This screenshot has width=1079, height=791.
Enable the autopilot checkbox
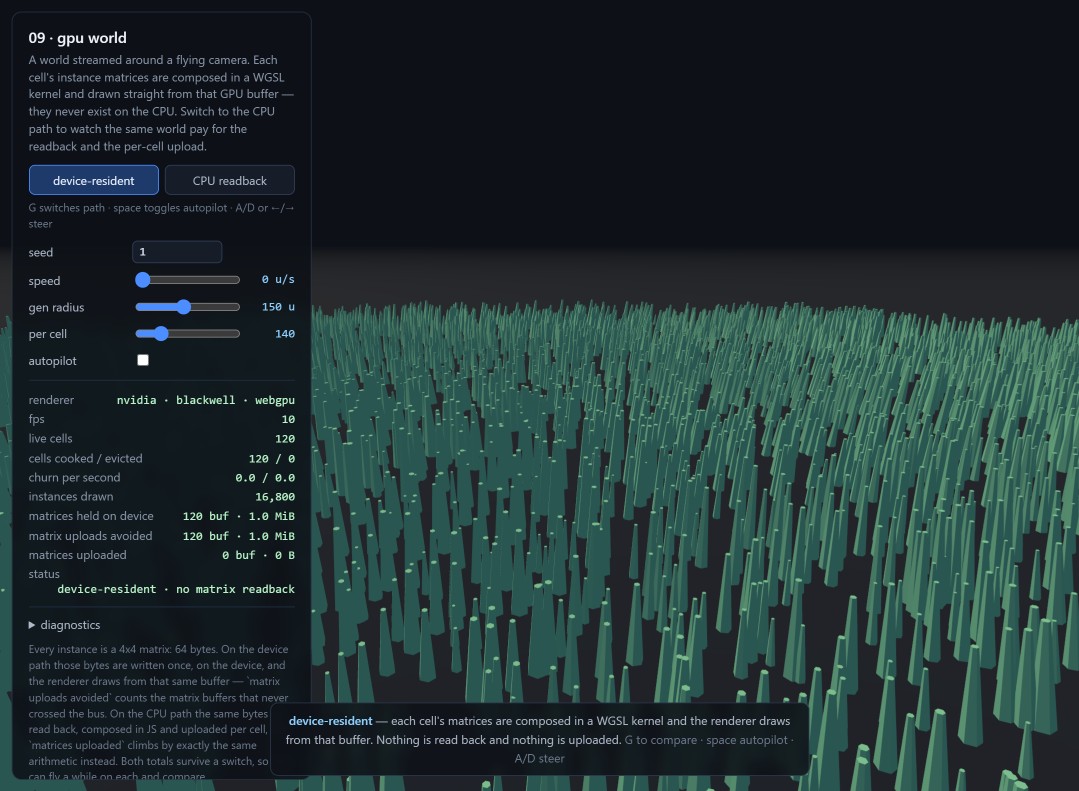pyautogui.click(x=143, y=360)
